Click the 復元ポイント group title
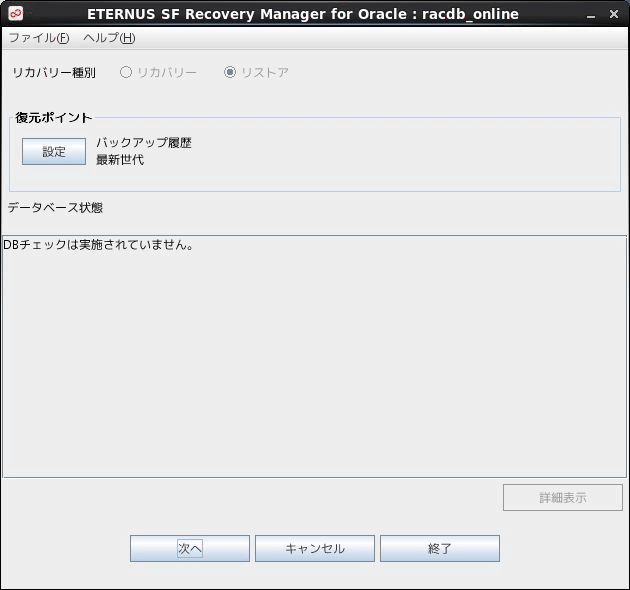Viewport: 630px width, 590px height. [53, 118]
